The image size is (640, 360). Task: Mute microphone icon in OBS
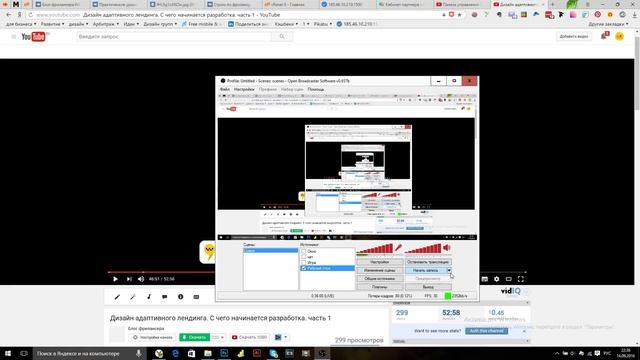coord(398,247)
